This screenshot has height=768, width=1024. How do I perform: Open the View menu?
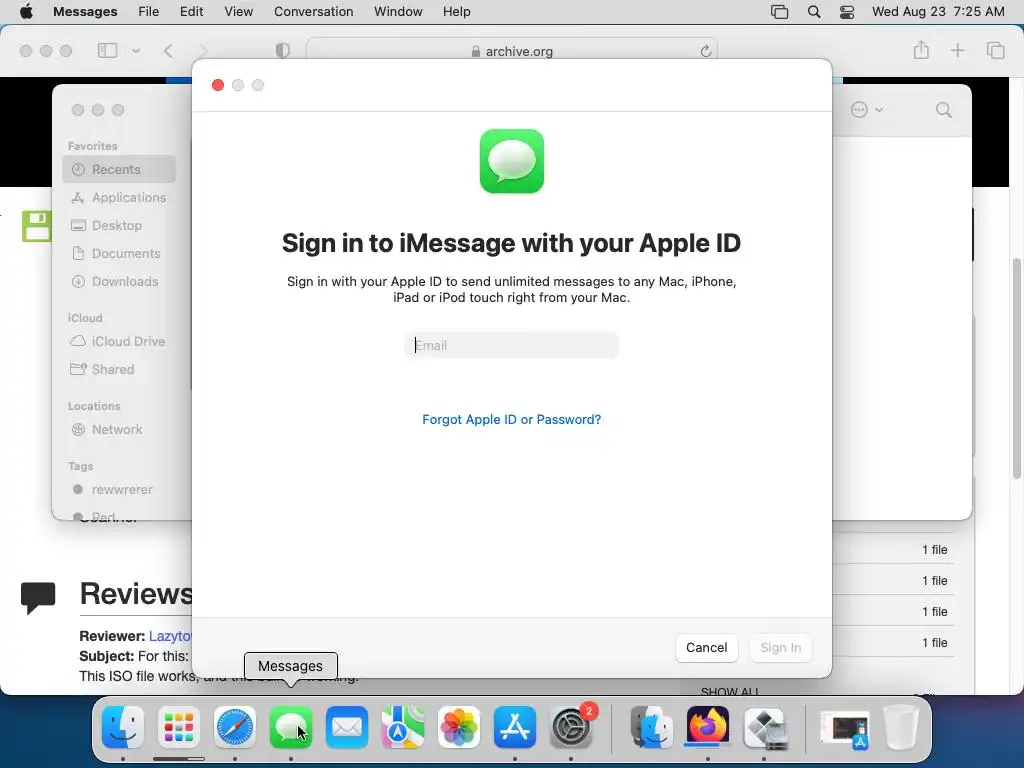point(238,12)
